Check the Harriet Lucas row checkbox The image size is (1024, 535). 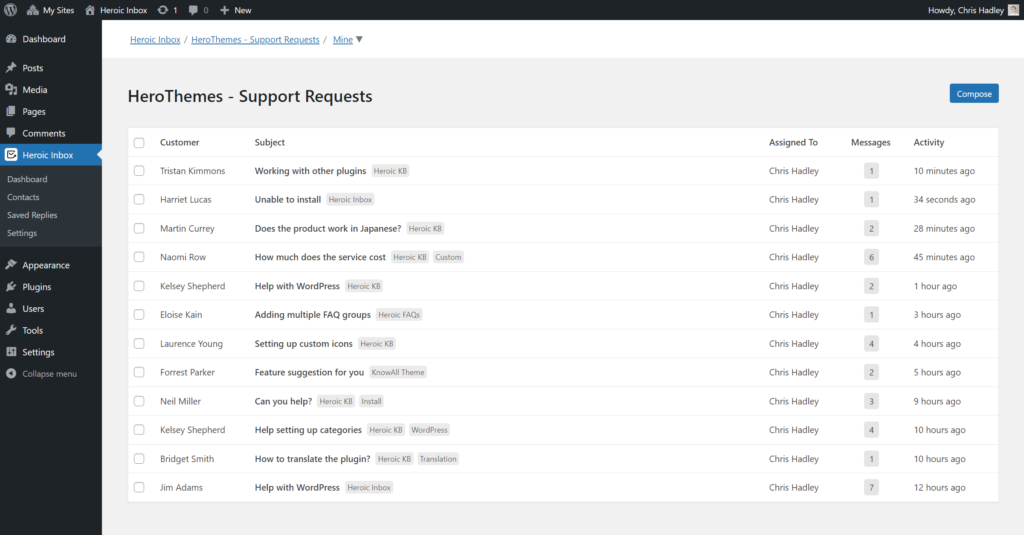pos(139,199)
